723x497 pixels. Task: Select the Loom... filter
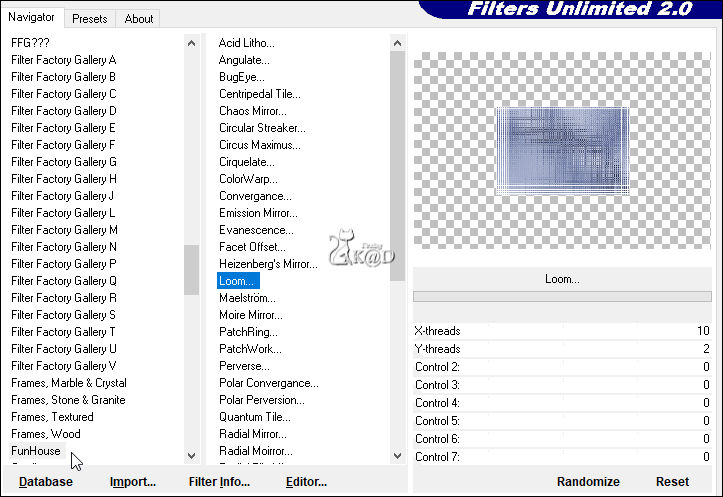click(x=238, y=281)
